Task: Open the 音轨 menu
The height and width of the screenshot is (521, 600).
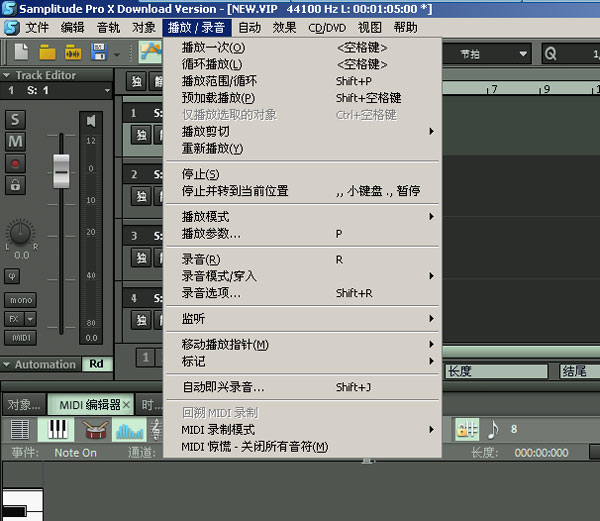Action: click(x=108, y=28)
